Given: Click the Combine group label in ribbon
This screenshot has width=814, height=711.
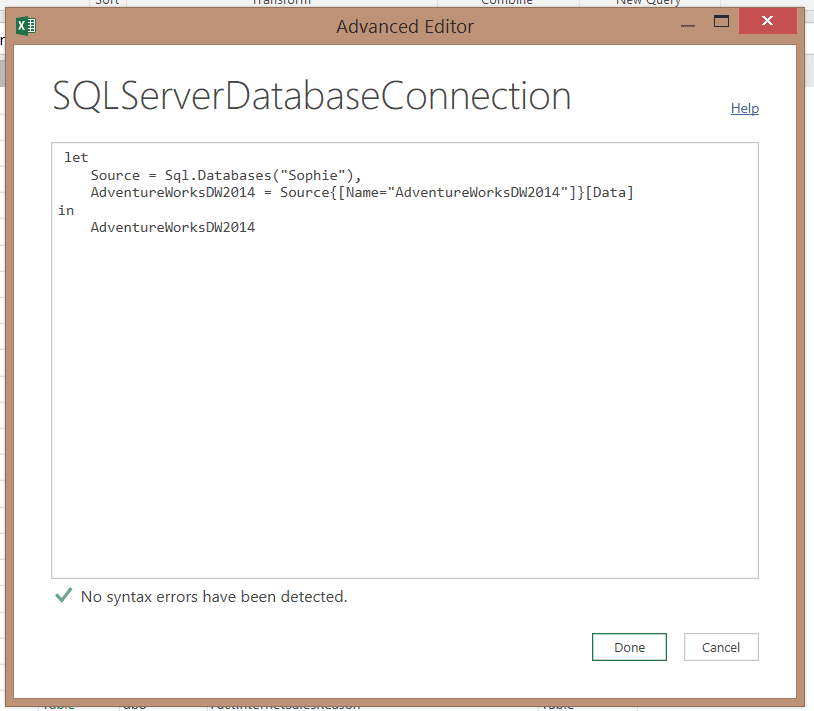Looking at the screenshot, I should [x=506, y=3].
